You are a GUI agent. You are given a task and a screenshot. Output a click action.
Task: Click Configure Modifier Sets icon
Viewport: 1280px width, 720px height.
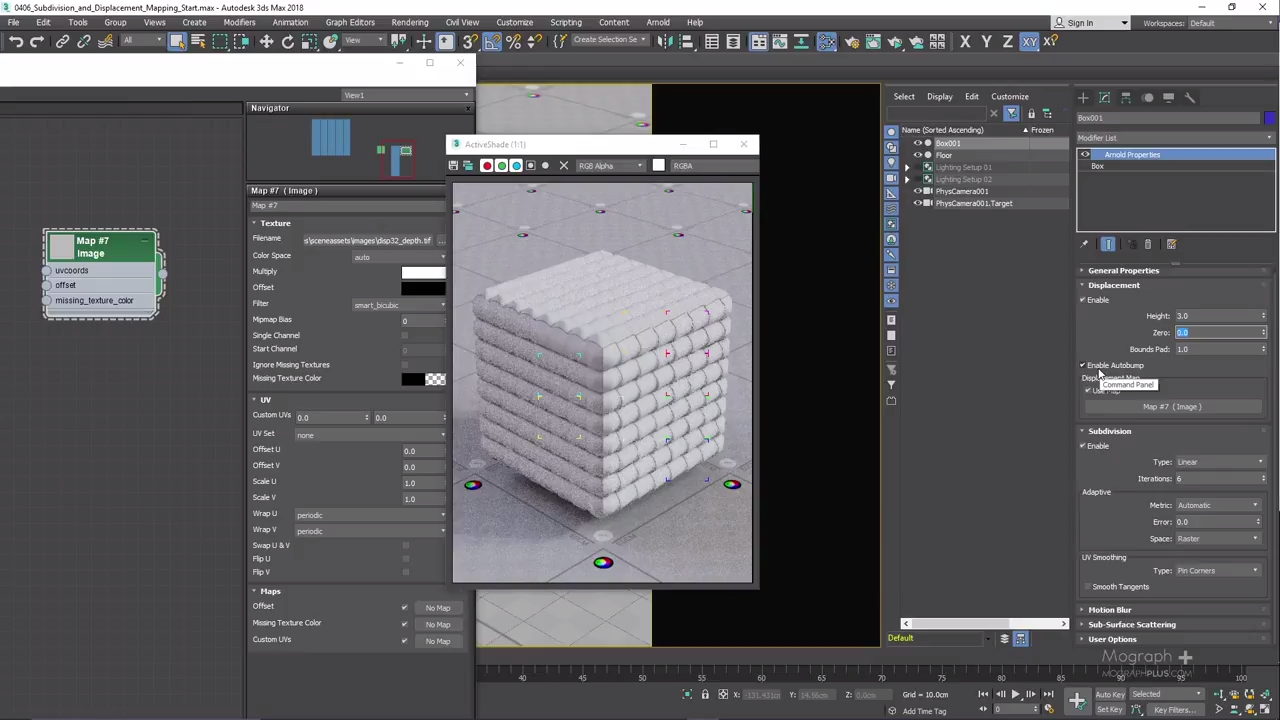[1171, 244]
